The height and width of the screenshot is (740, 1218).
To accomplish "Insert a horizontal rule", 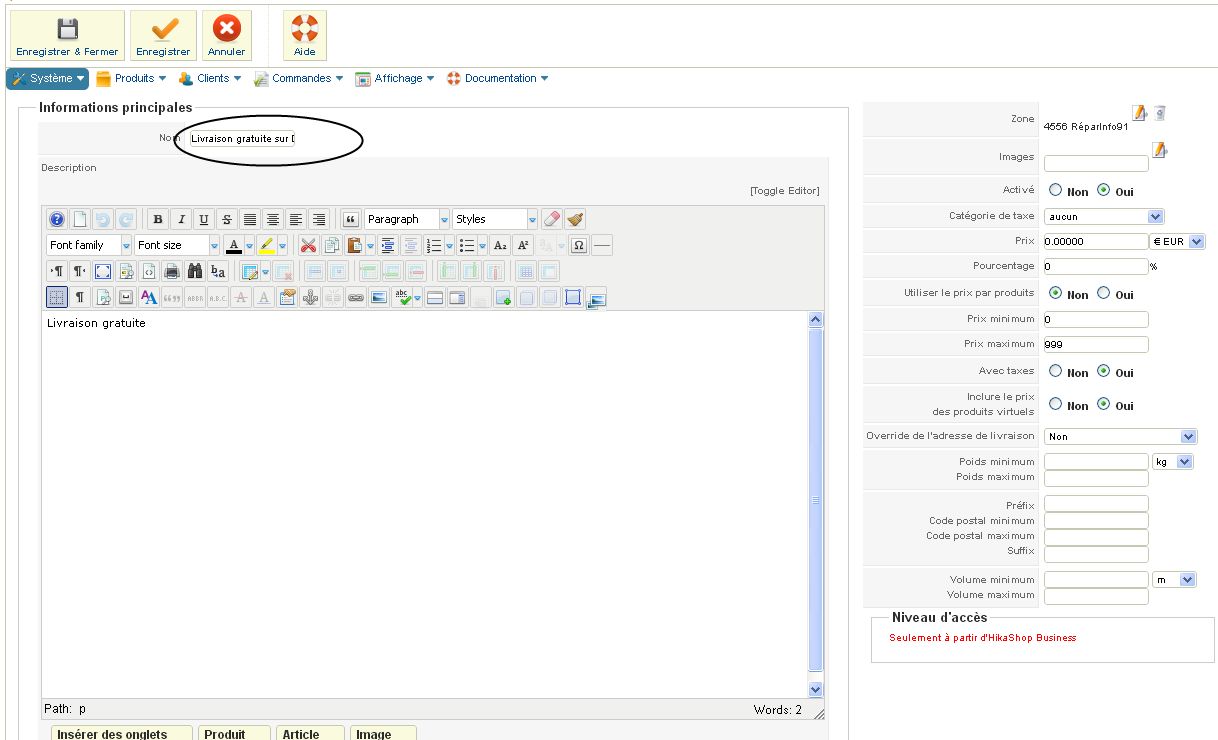I will point(602,245).
